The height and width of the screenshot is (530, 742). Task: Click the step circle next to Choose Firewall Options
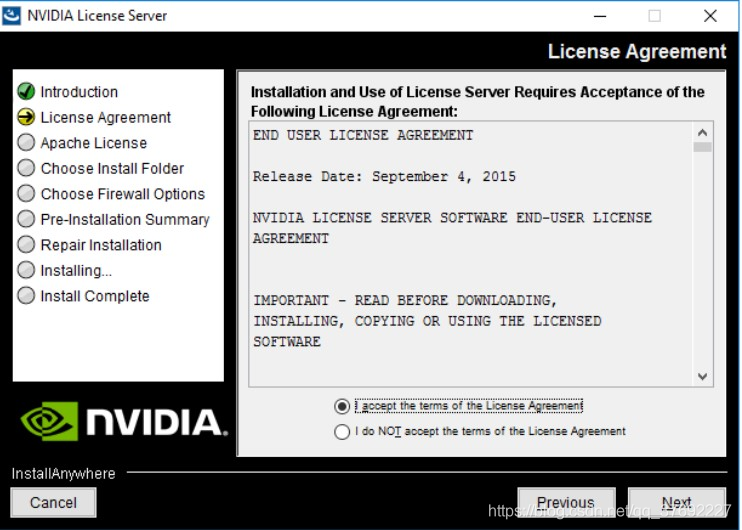click(x=26, y=194)
